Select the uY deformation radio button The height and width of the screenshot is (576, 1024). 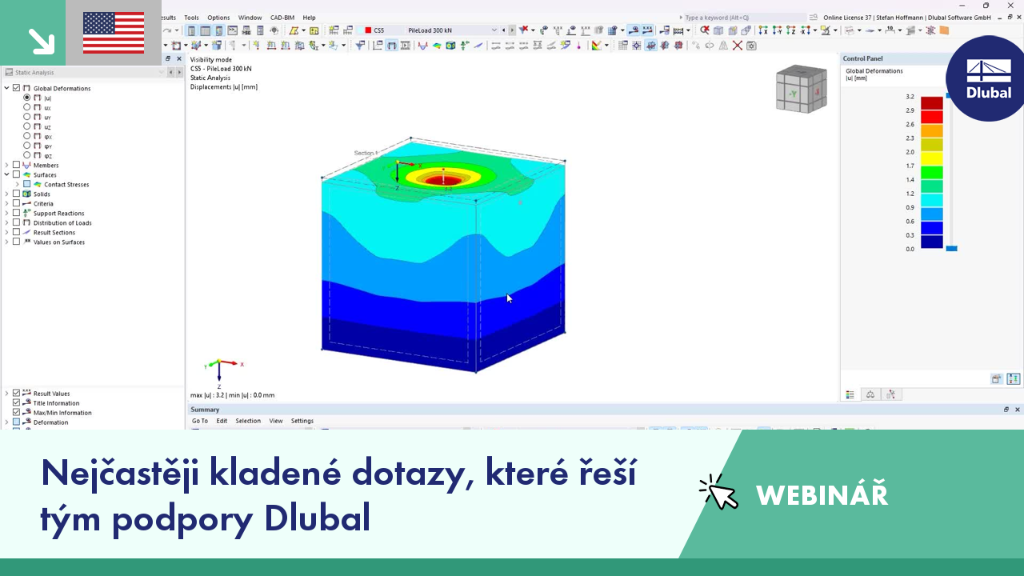click(27, 117)
